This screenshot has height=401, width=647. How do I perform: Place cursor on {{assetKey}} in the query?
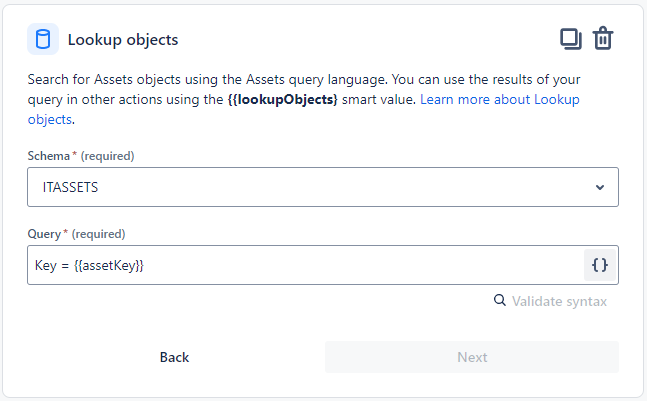(x=109, y=265)
